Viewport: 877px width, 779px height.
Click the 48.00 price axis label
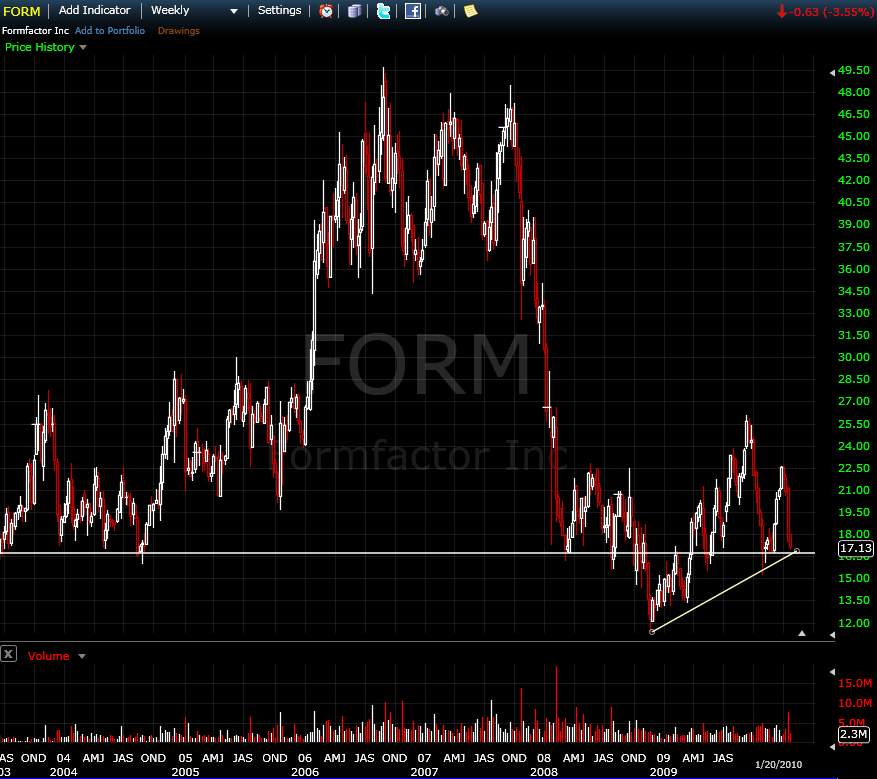click(854, 92)
